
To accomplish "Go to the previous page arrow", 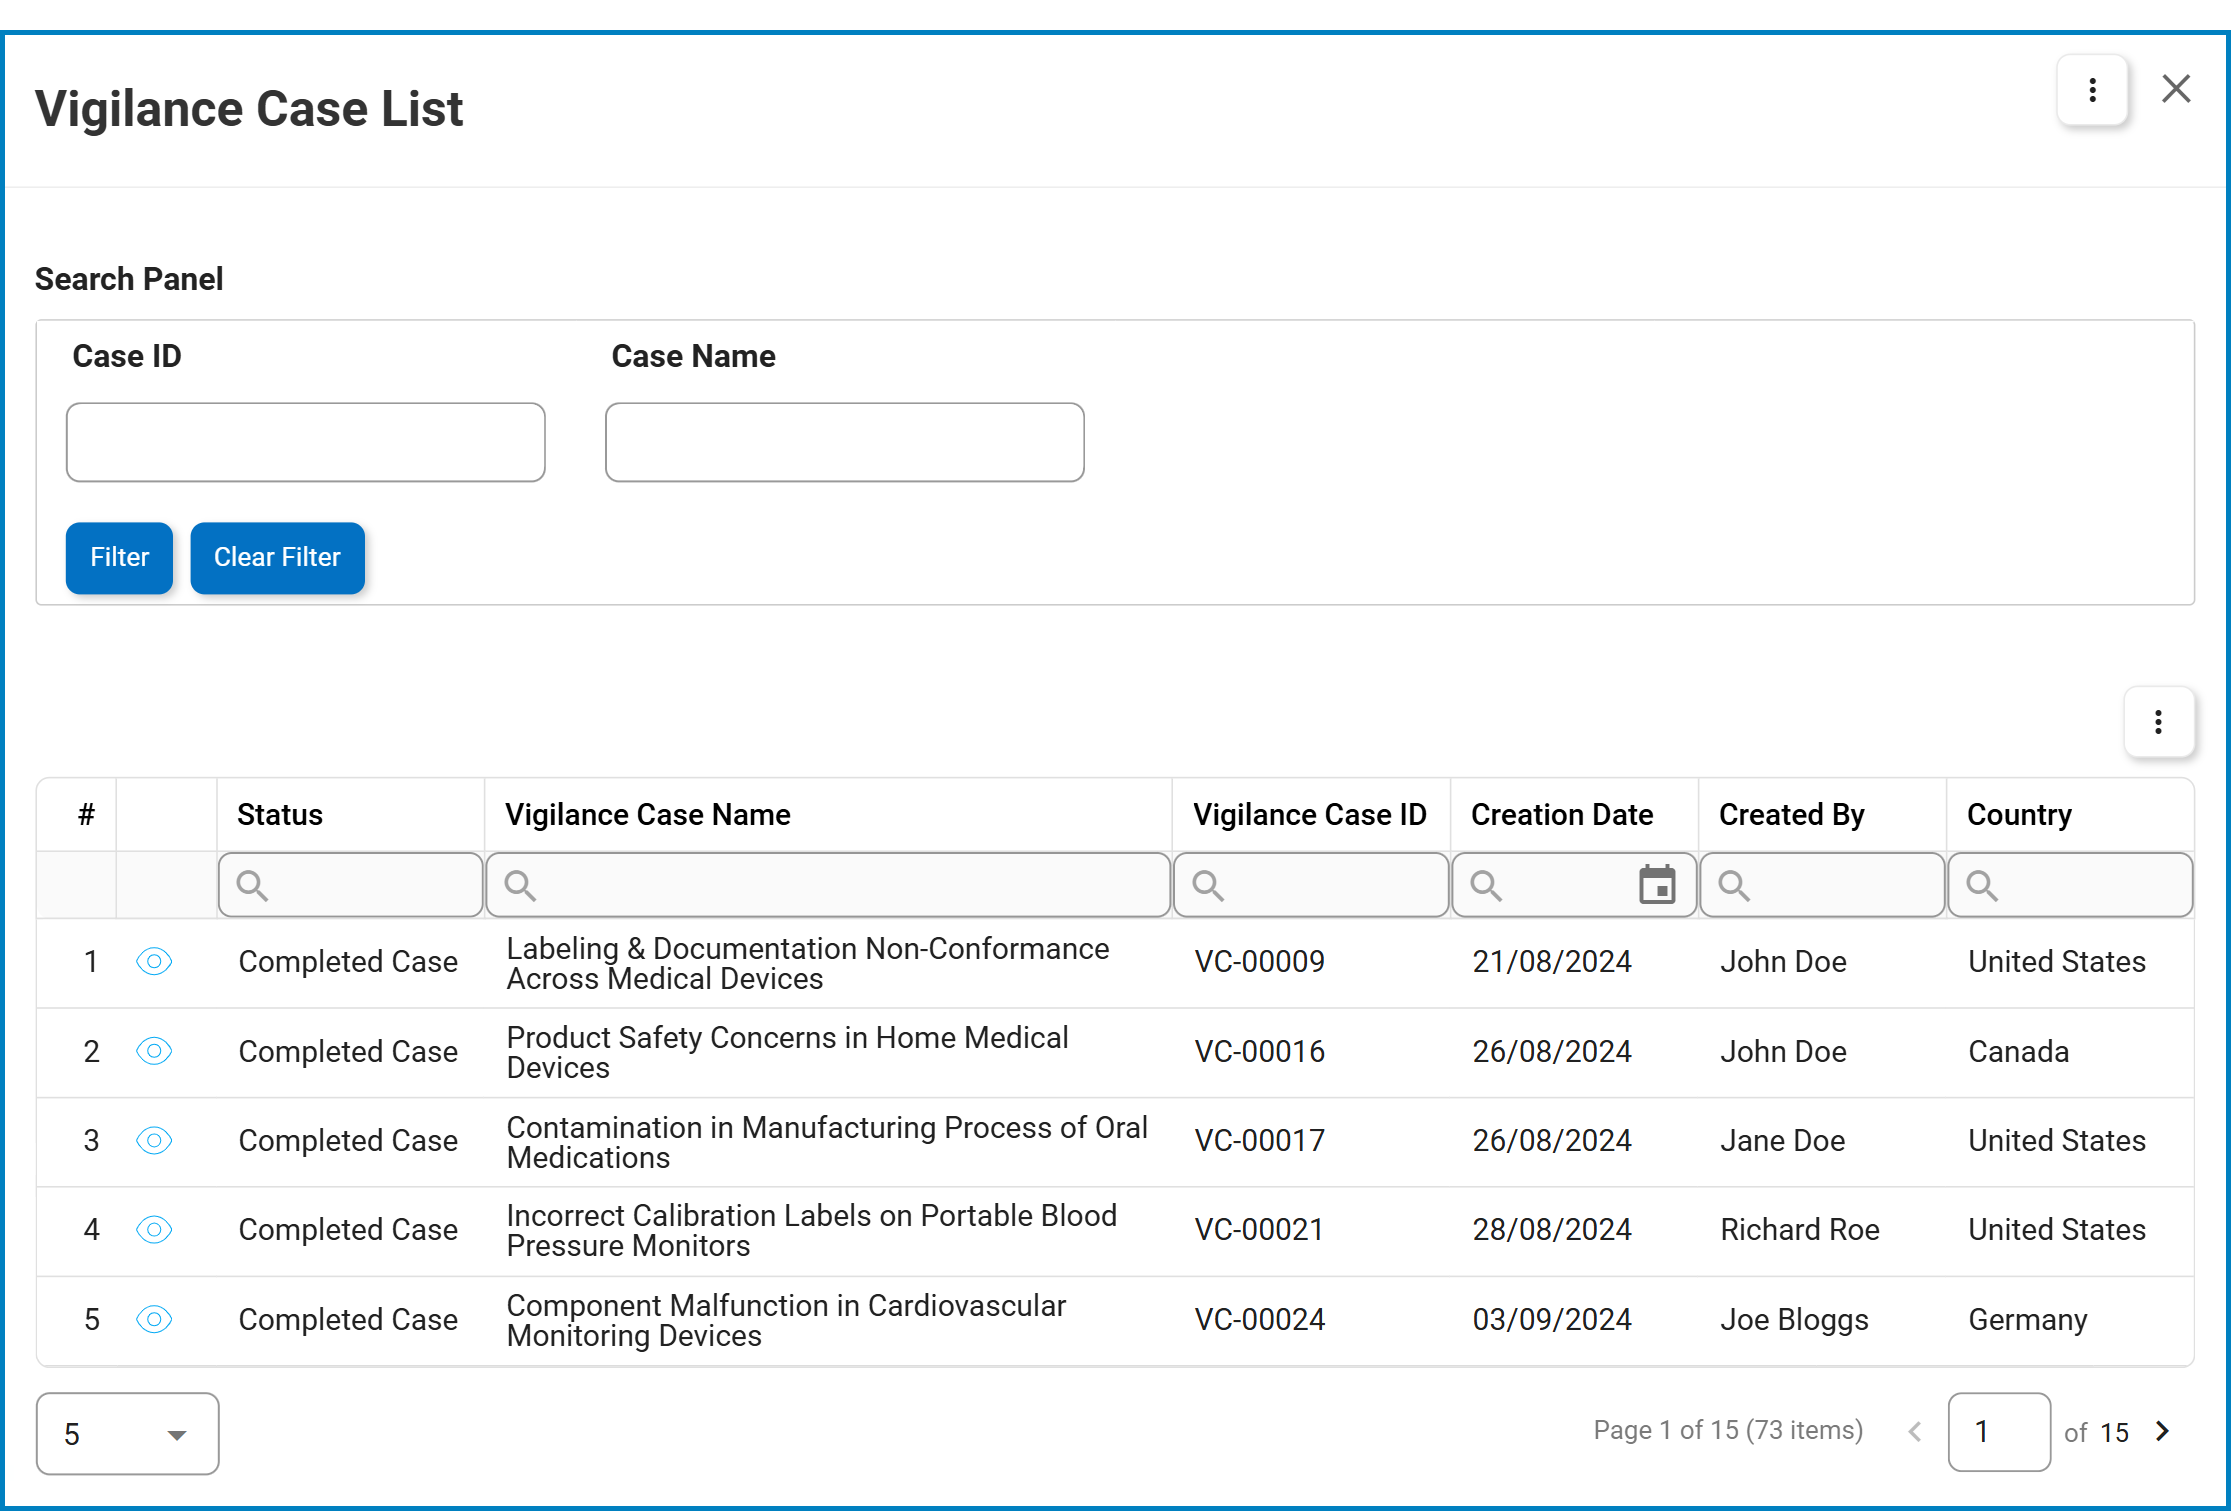I will click(1915, 1432).
